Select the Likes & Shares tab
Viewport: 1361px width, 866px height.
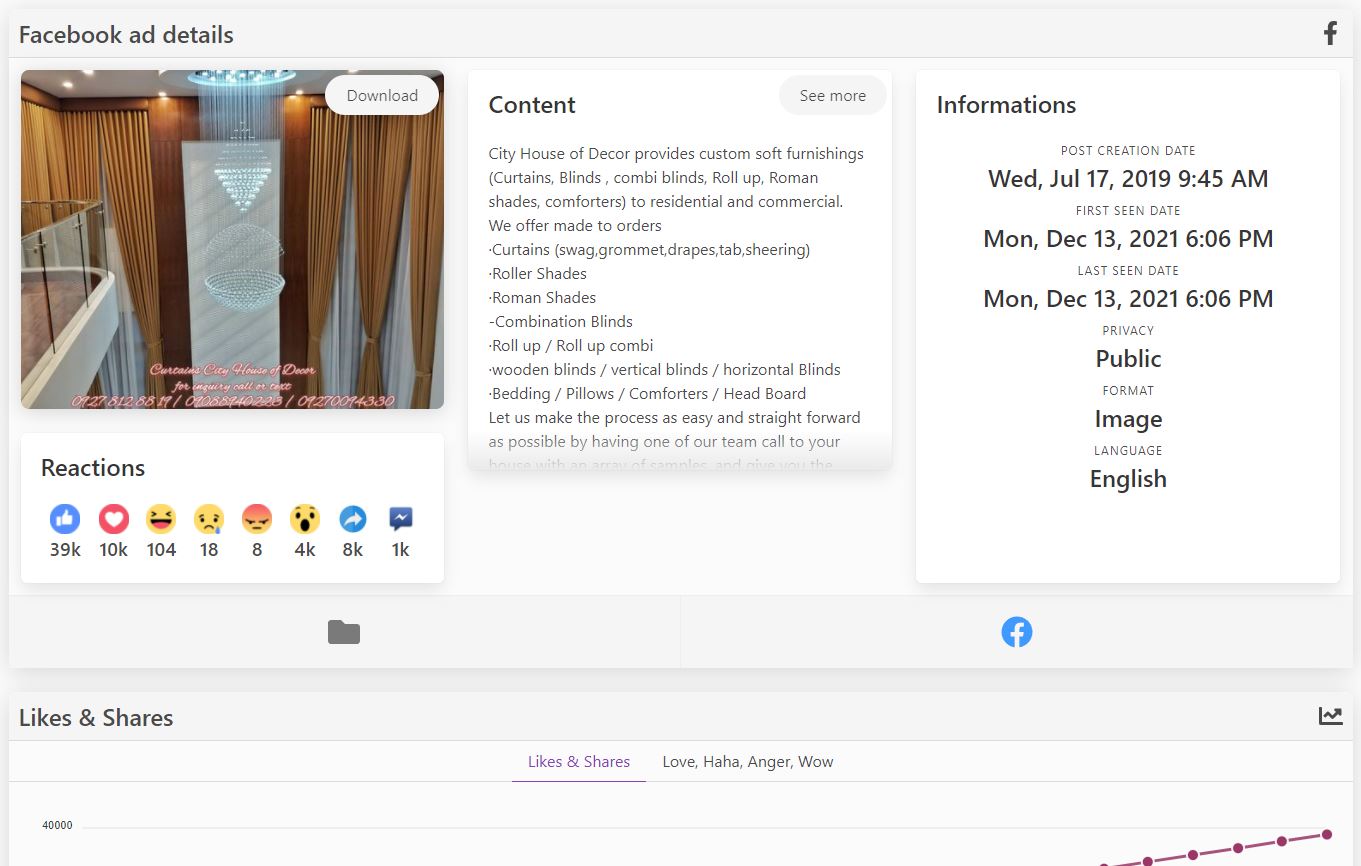pos(579,762)
